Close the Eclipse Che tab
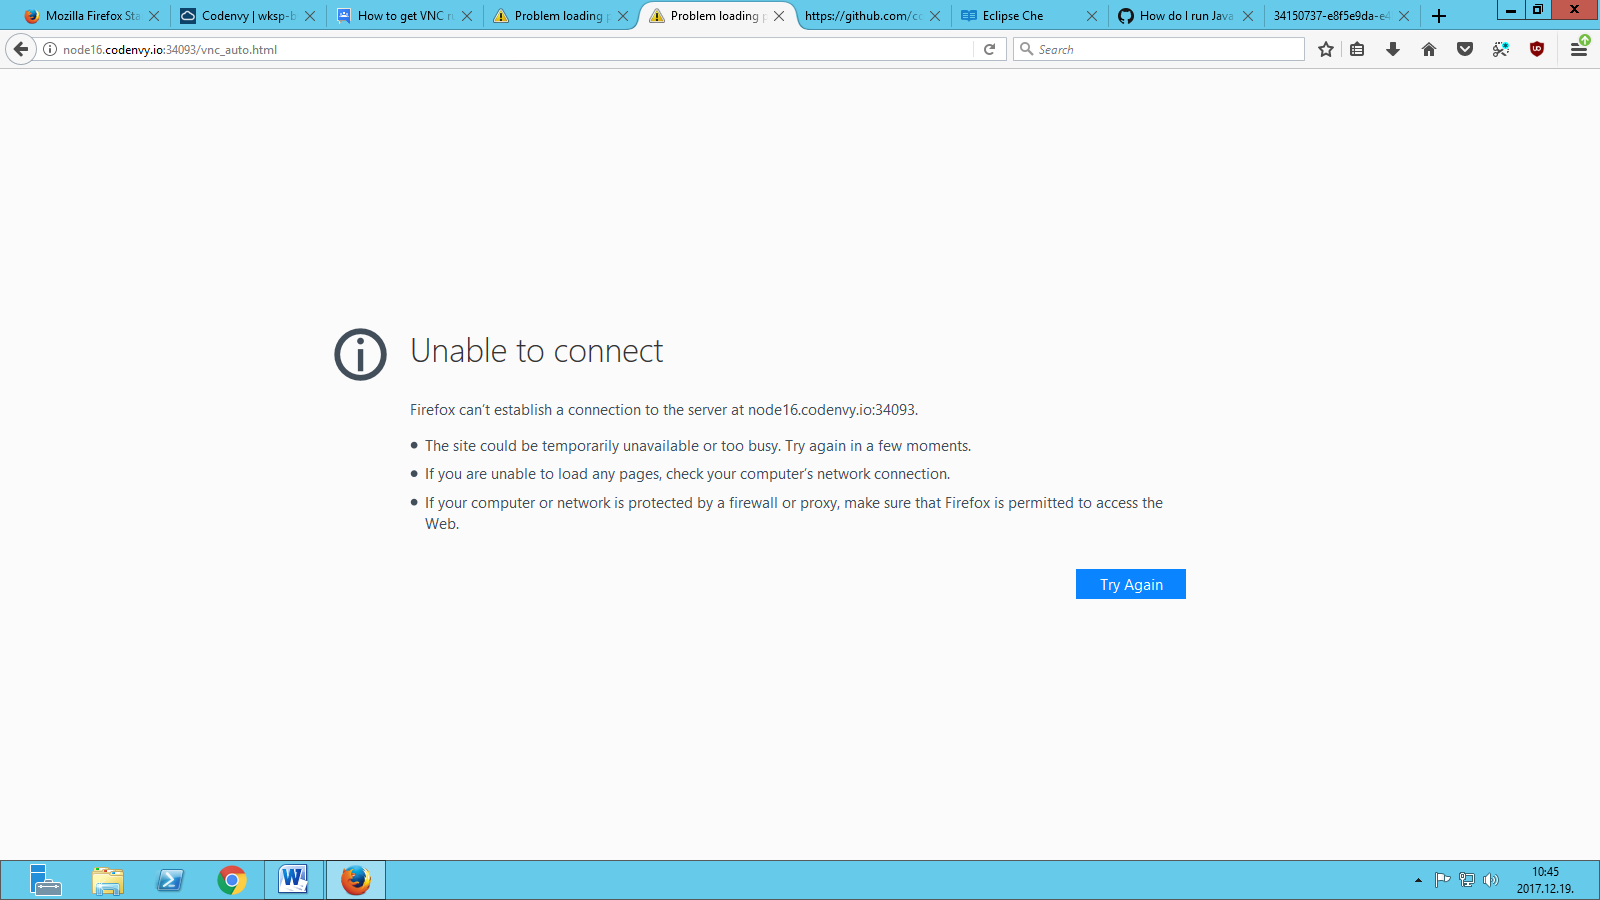Image resolution: width=1600 pixels, height=900 pixels. [x=1092, y=16]
